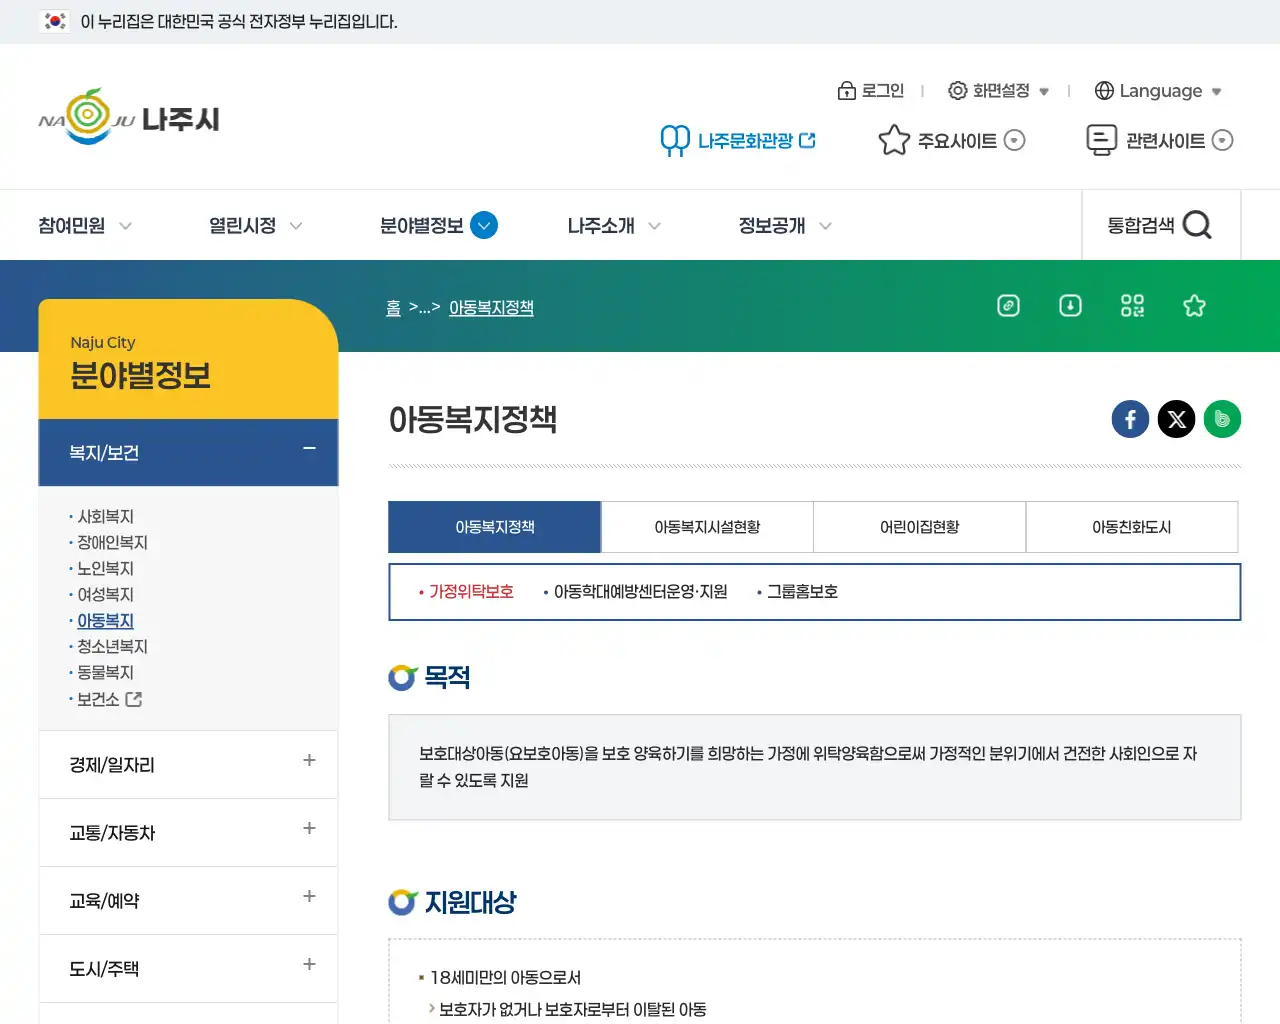This screenshot has width=1280, height=1024.
Task: Visit 나주문화관광 via the external link icon
Action: coord(810,140)
